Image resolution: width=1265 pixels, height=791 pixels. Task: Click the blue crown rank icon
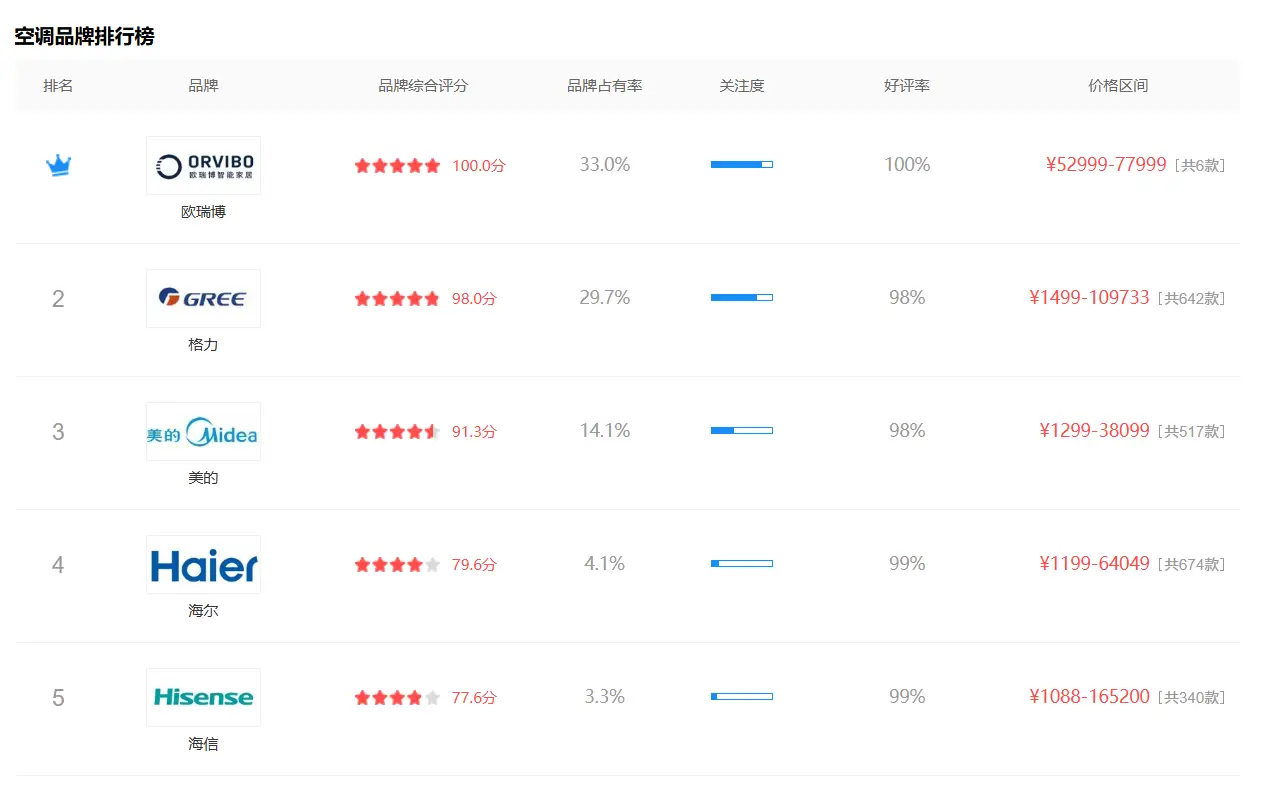58,165
